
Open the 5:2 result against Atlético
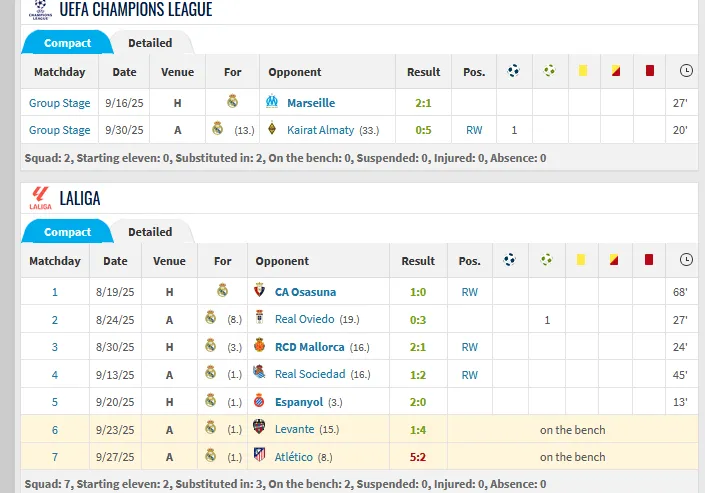tap(418, 456)
